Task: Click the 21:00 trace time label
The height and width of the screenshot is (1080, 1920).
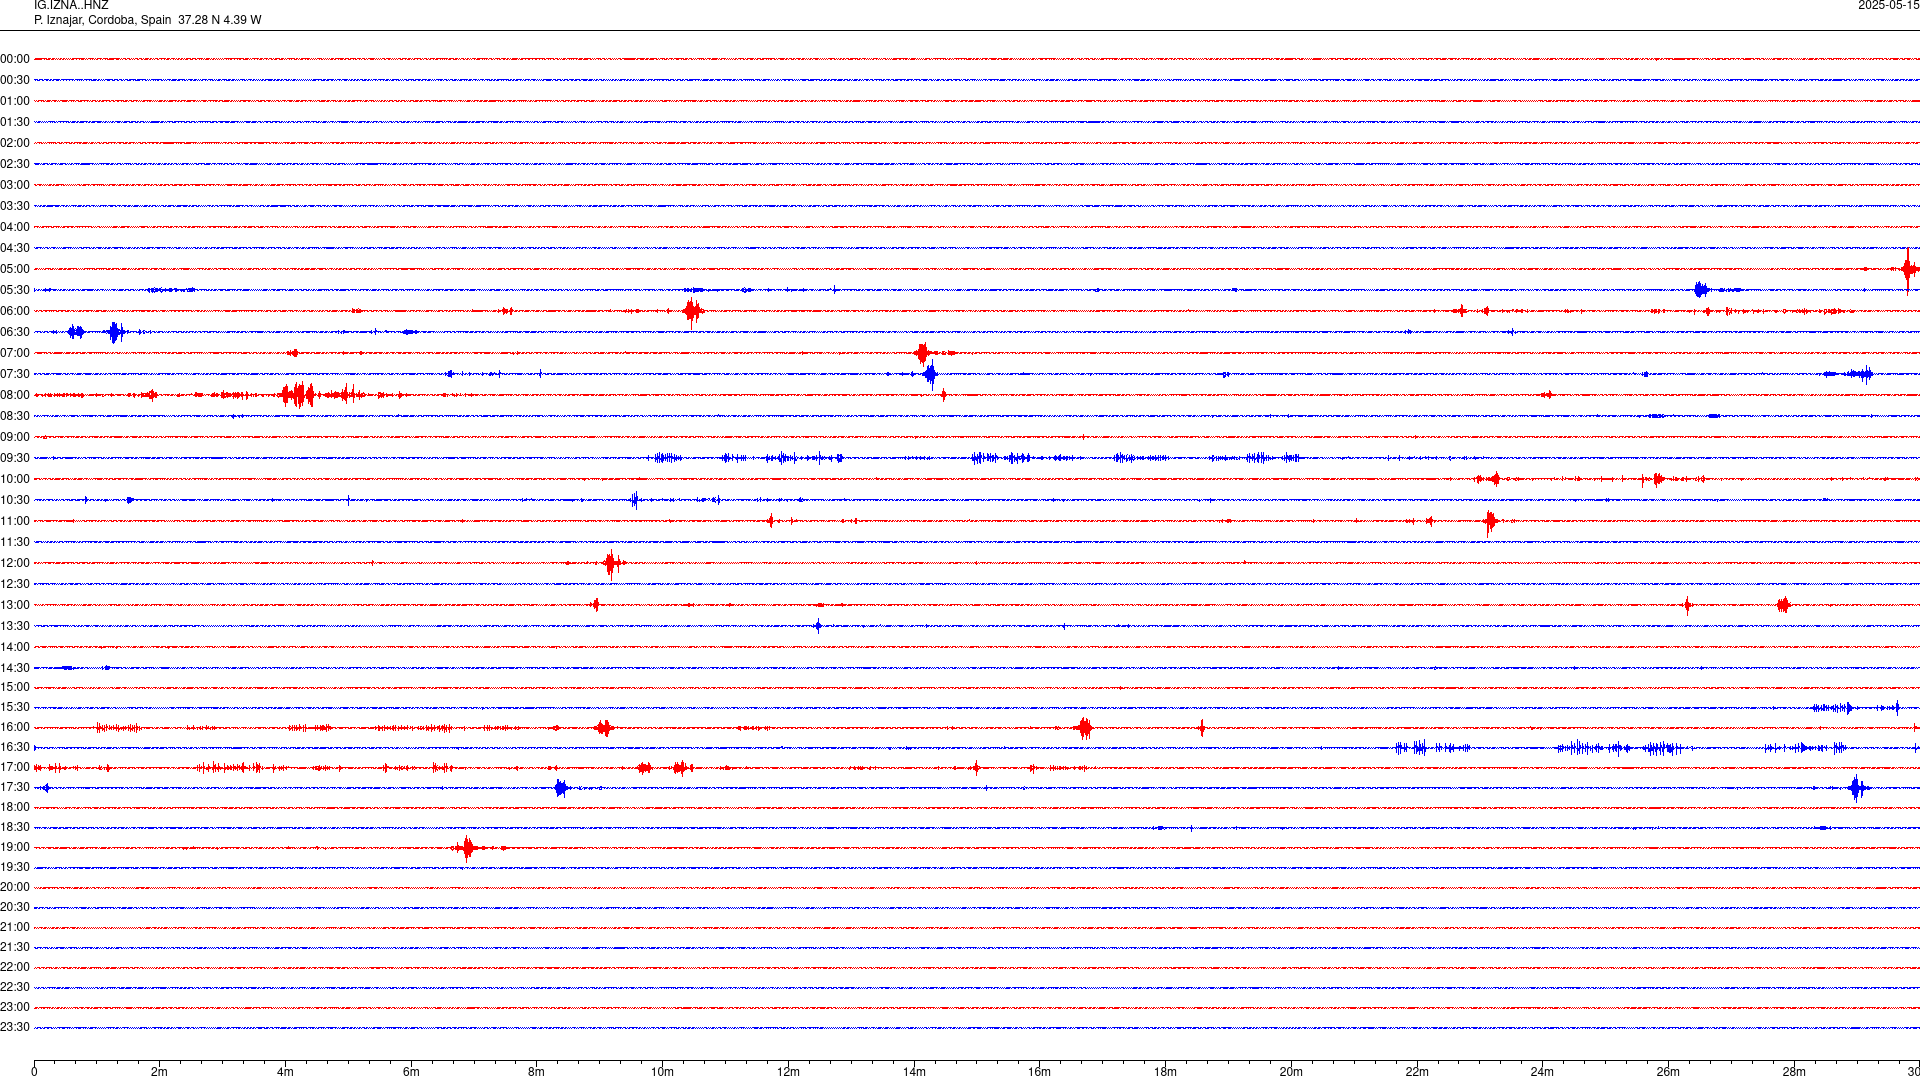Action: pos(15,927)
